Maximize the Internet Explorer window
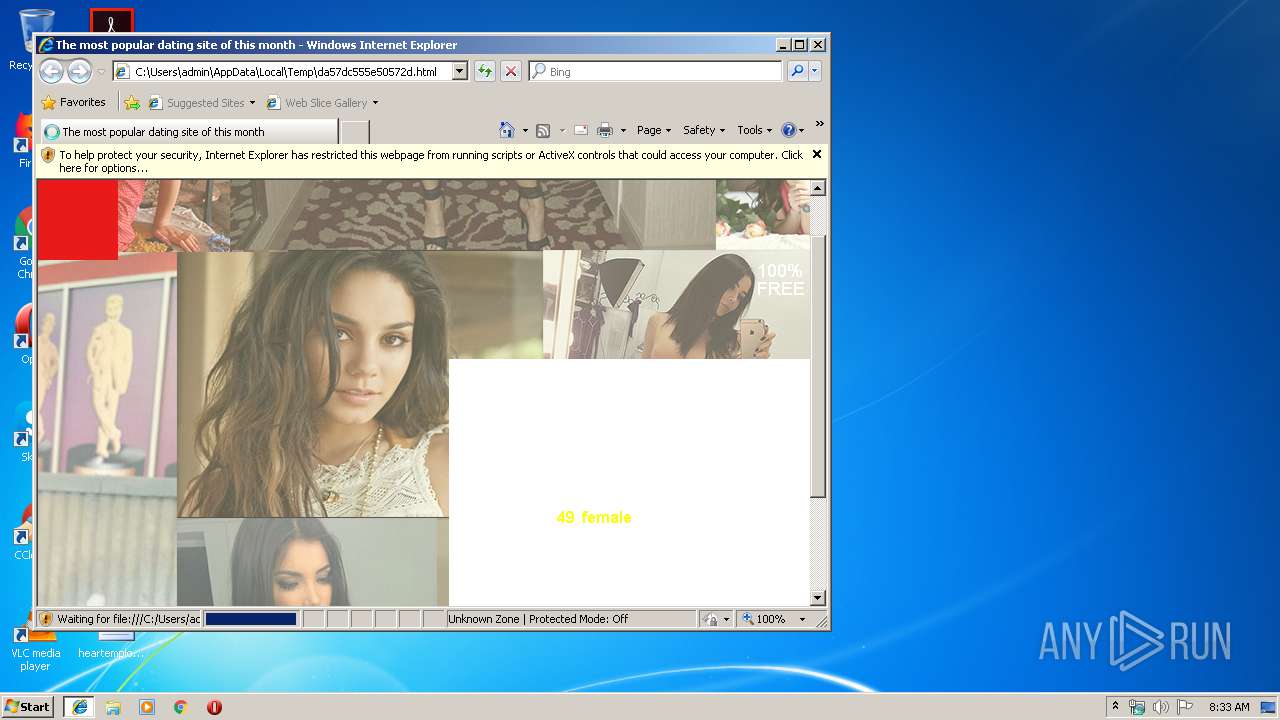Image resolution: width=1280 pixels, height=720 pixels. [799, 45]
